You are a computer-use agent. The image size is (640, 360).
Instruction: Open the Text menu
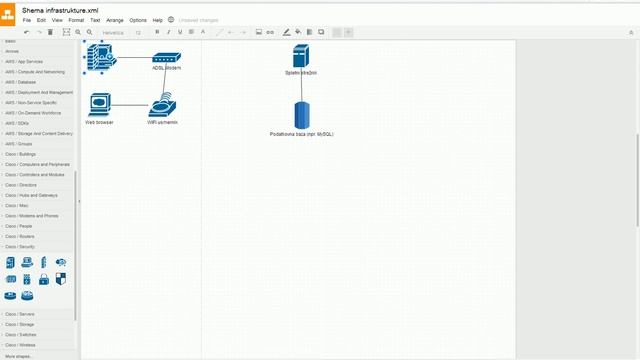tap(95, 20)
